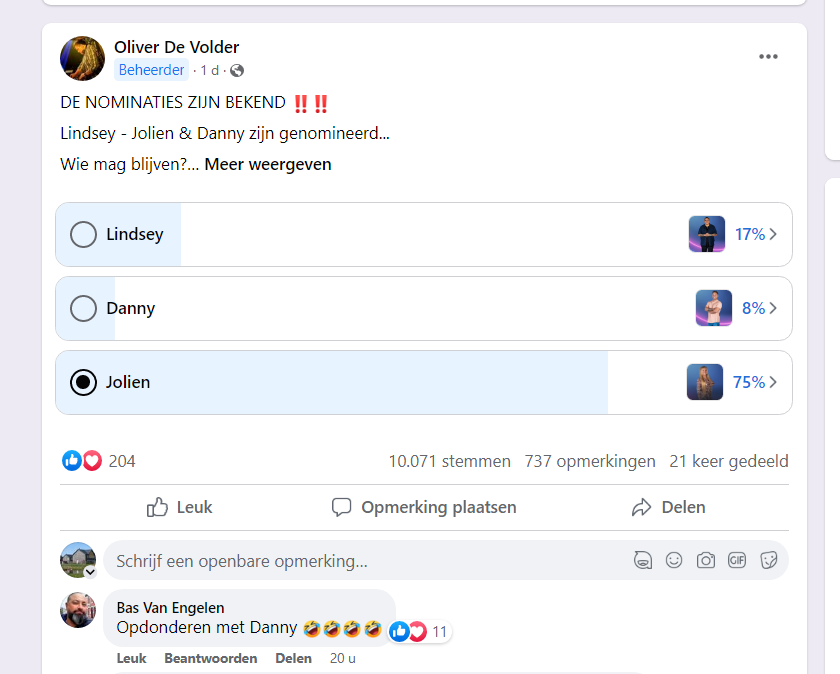The image size is (840, 674).
Task: Add a GIF to the comment
Action: 737,560
